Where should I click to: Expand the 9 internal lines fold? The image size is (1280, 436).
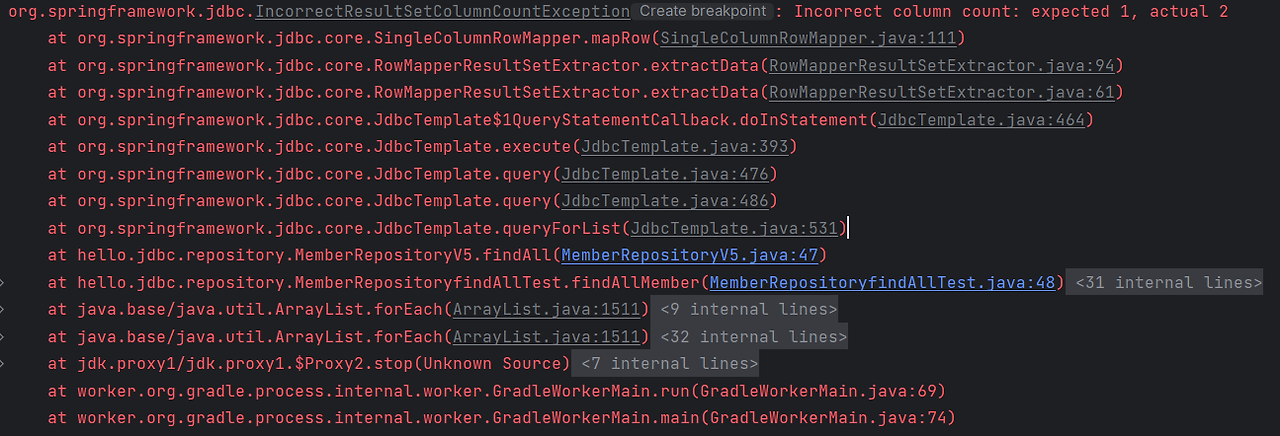(x=744, y=309)
